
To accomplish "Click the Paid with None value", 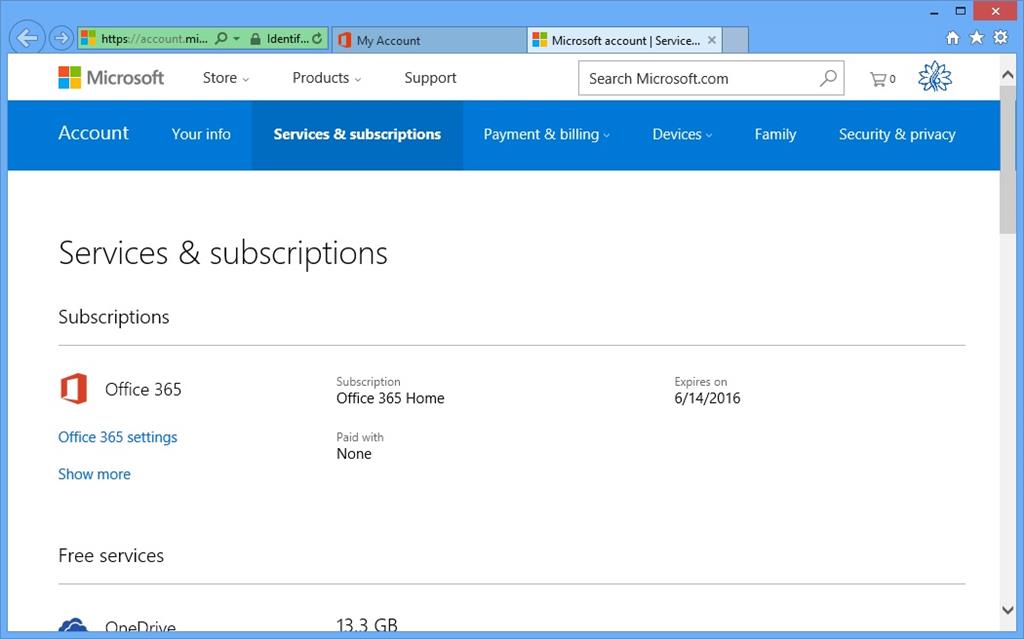I will coord(354,454).
